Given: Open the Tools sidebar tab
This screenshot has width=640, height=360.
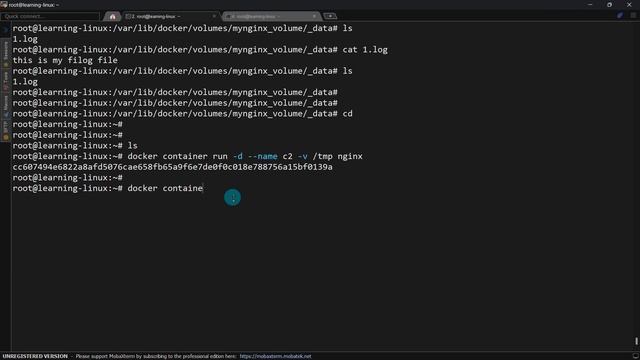Looking at the screenshot, I should 6,81.
